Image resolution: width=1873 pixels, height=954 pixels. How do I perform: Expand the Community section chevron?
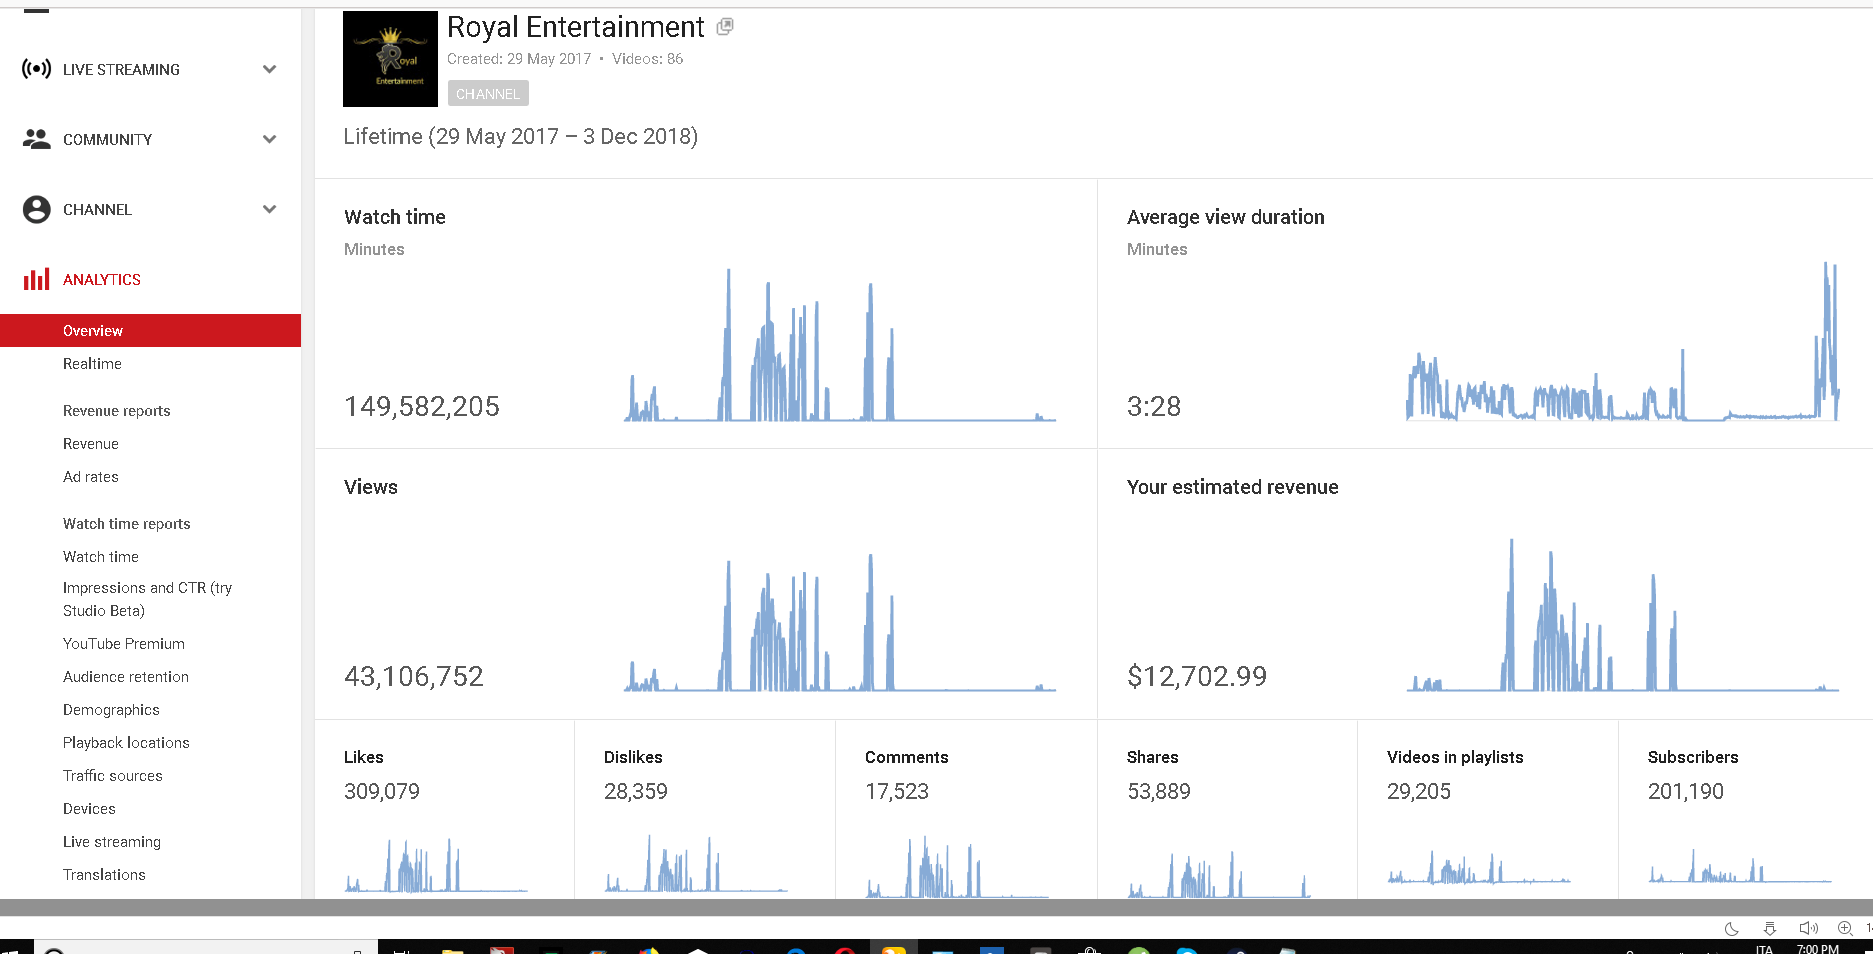point(269,139)
